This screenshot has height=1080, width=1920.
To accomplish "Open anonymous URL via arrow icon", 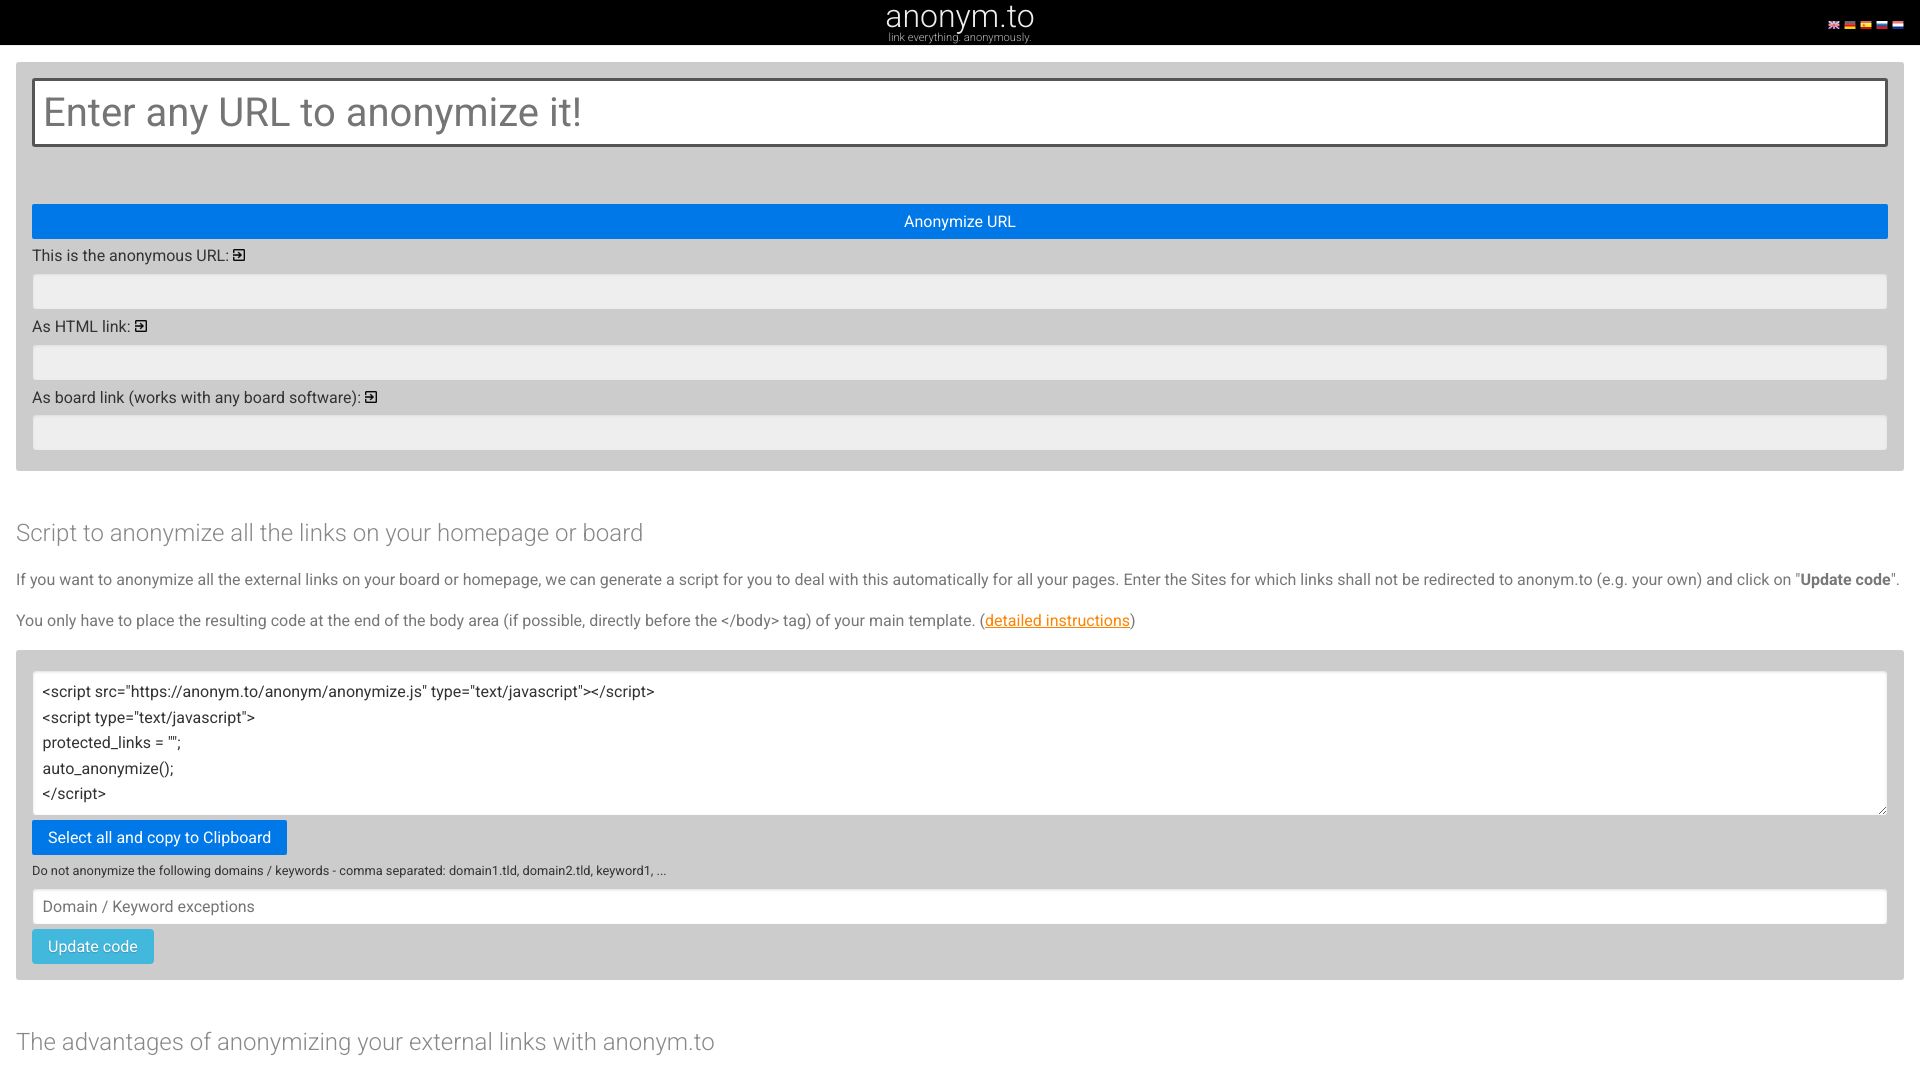I will tap(239, 255).
